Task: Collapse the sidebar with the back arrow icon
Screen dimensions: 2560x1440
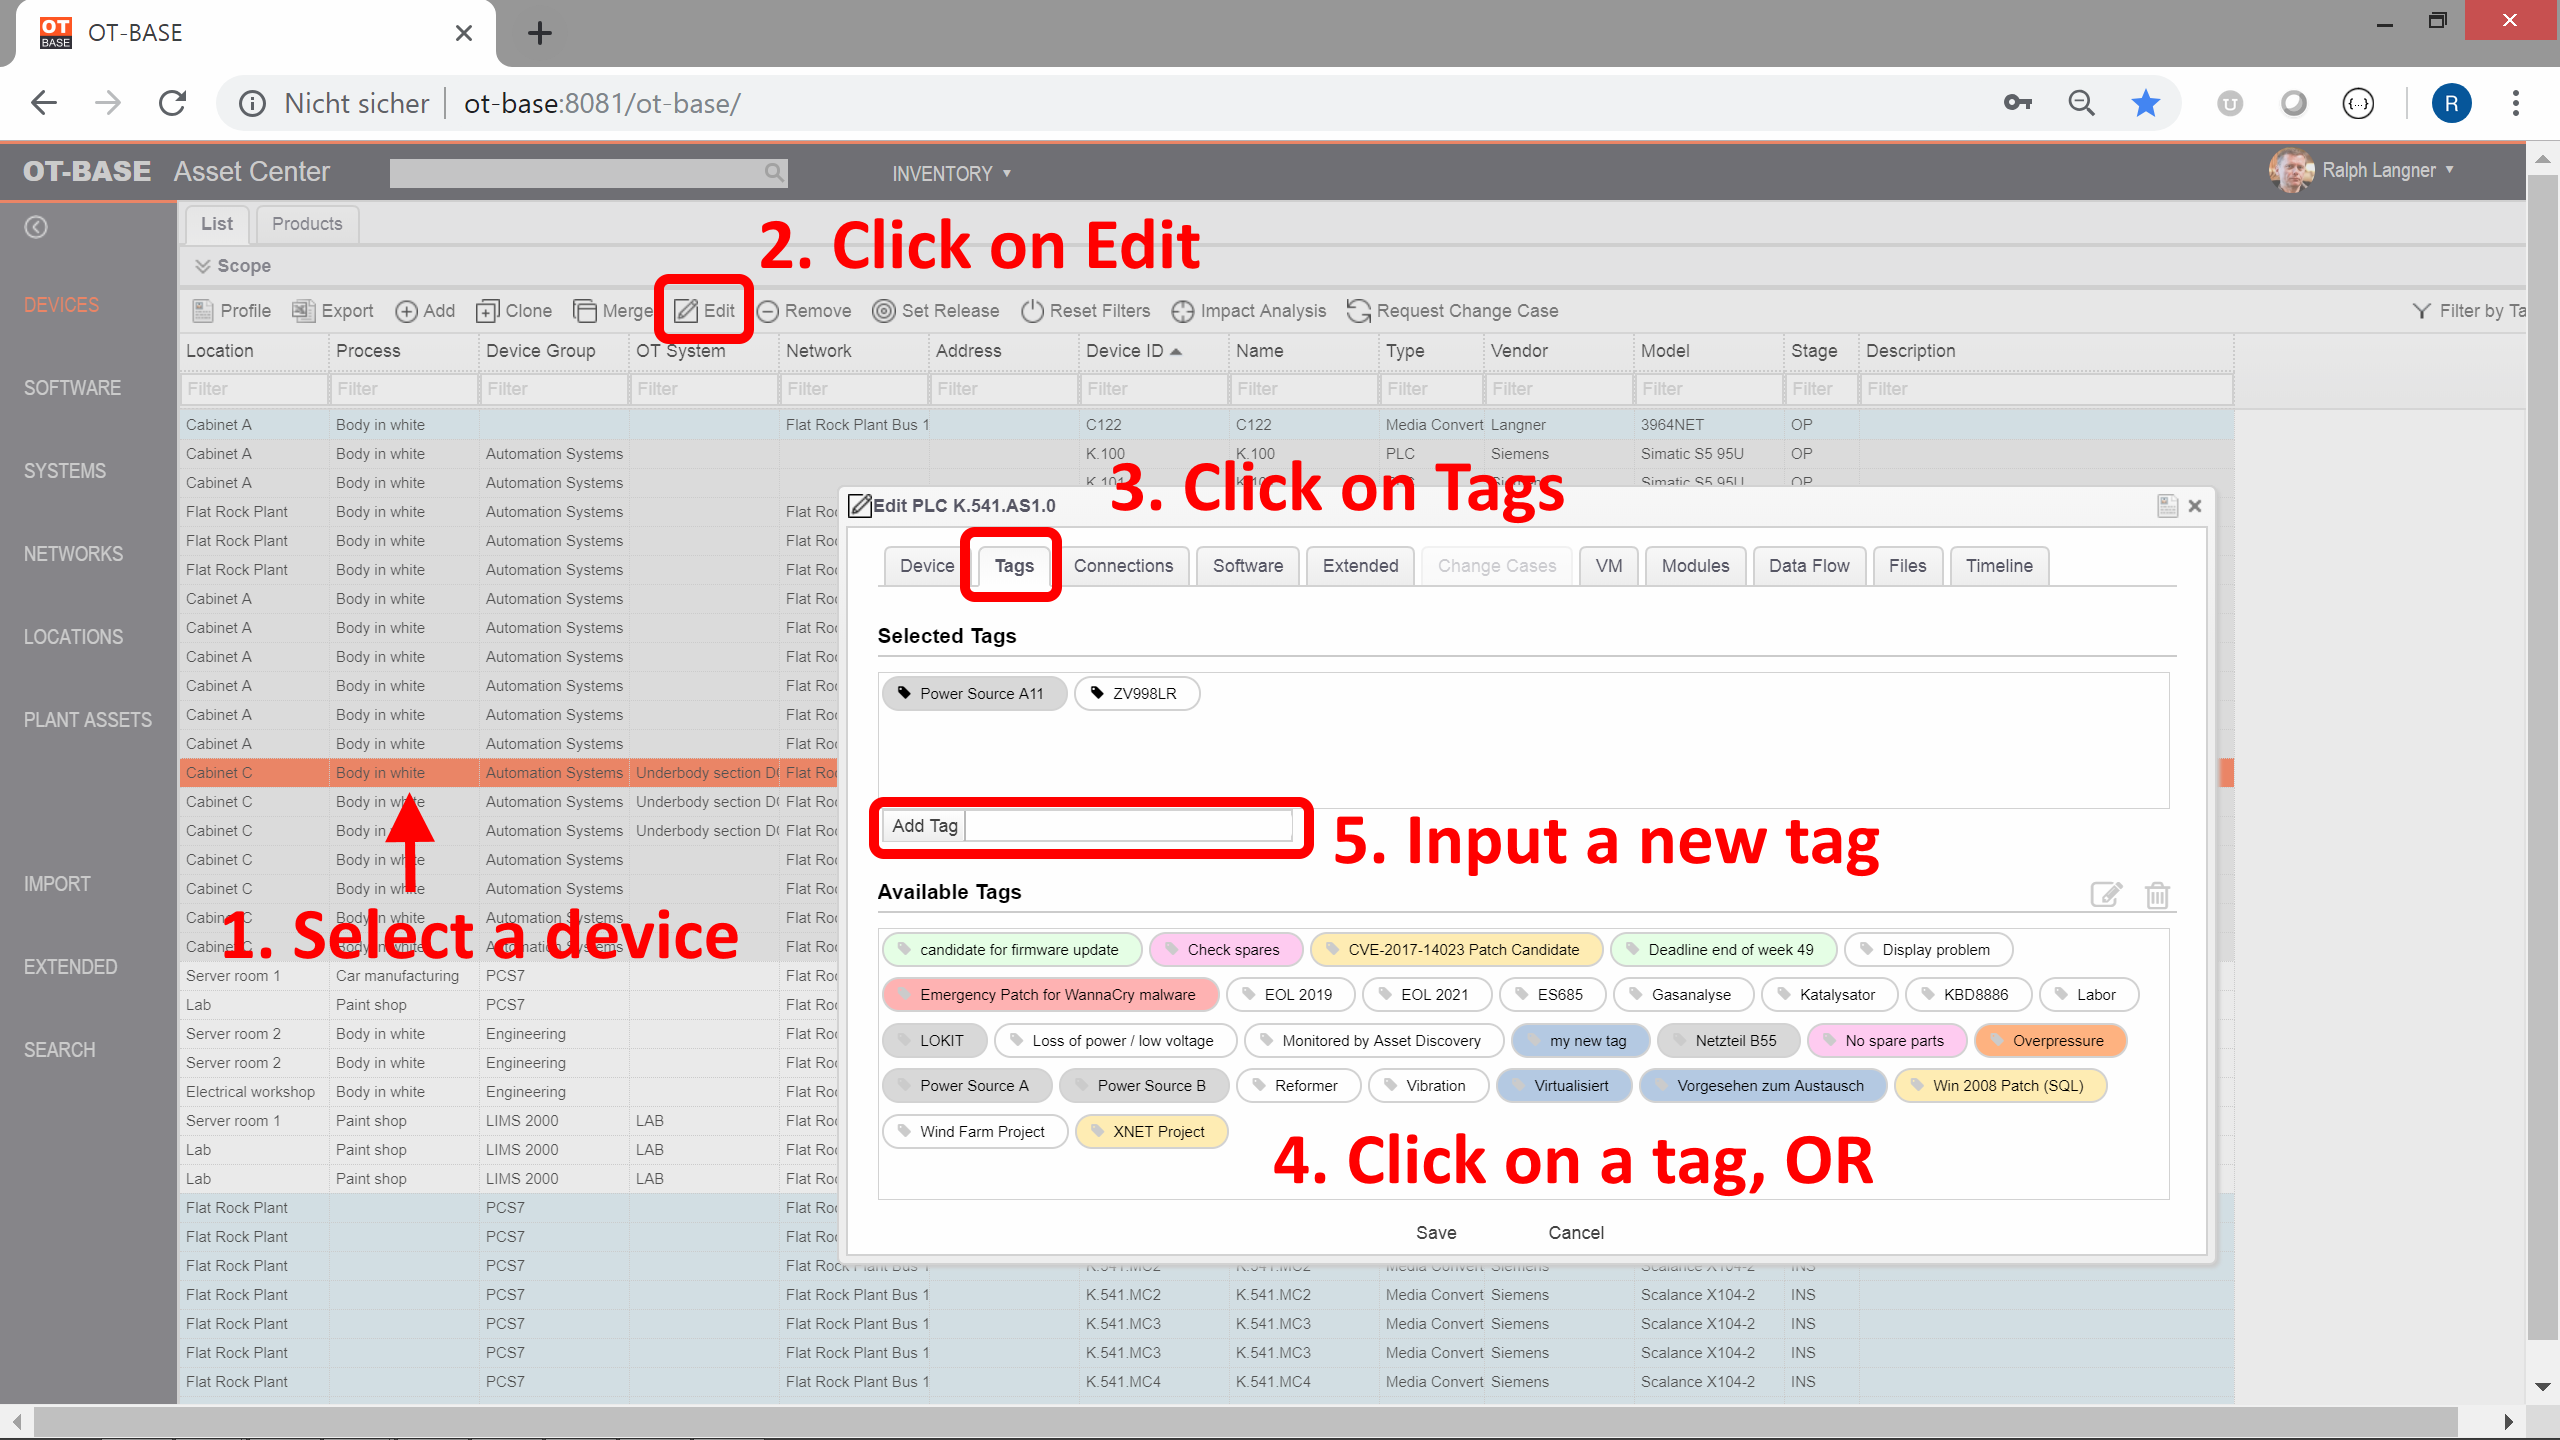Action: point(36,227)
